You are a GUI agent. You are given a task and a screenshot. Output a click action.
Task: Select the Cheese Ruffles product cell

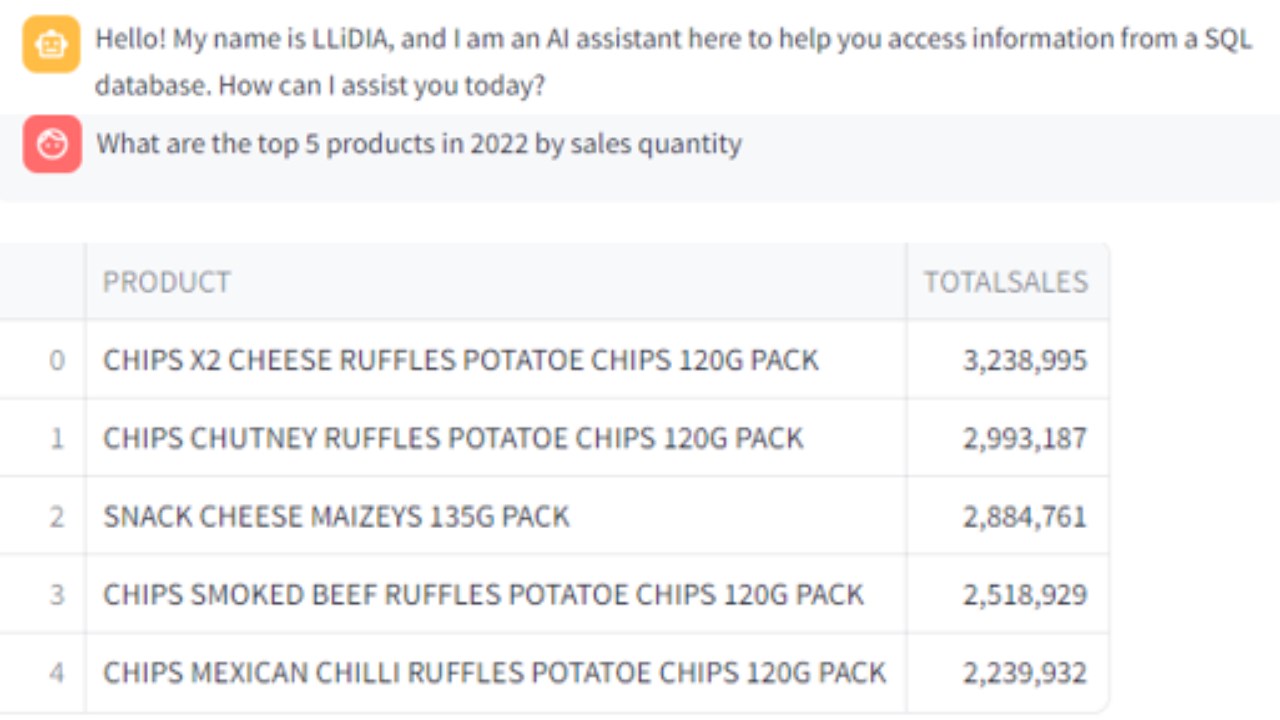click(461, 360)
